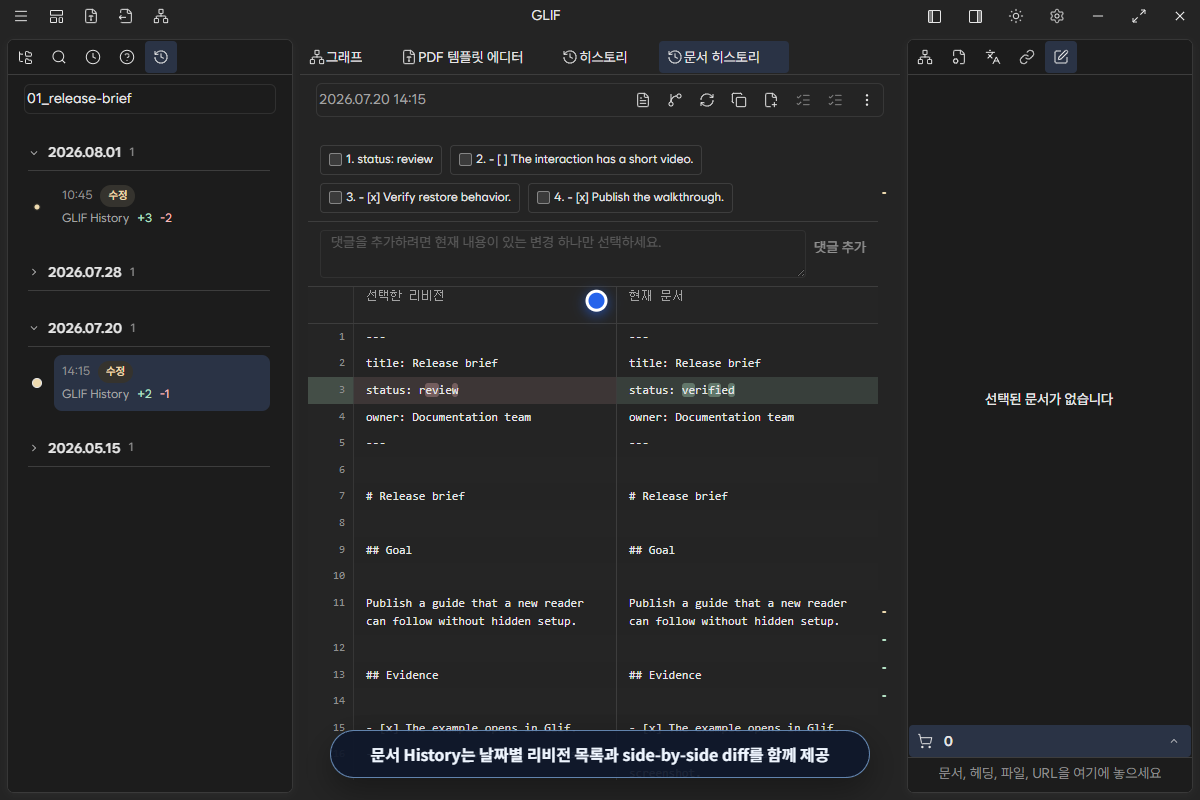Click the '선택된 문서가 없습니다' message

1049,399
